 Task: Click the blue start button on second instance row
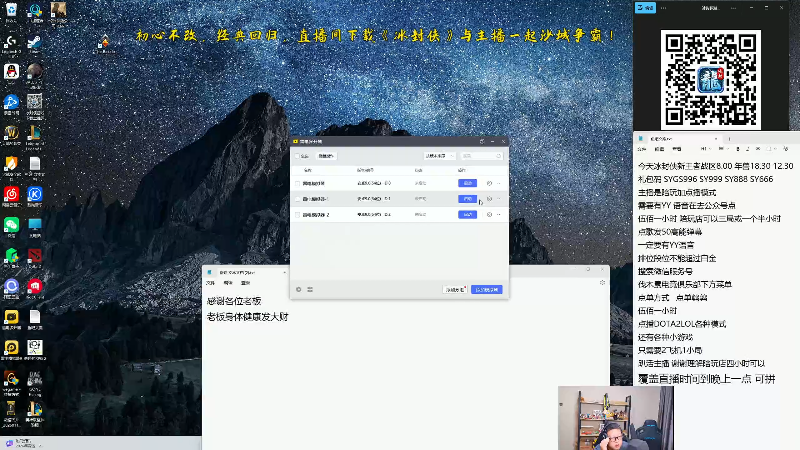click(467, 199)
